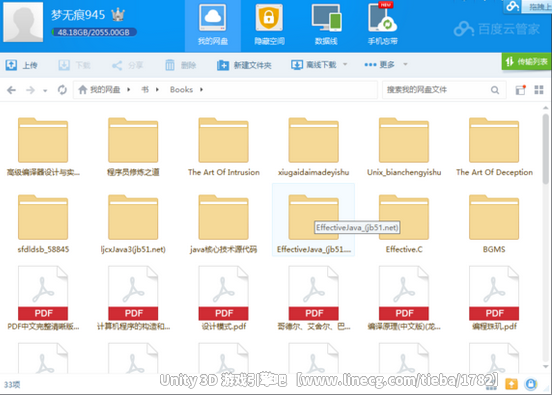Select the xiugaidaimadeyishu folder
This screenshot has width=552, height=399.
click(314, 147)
